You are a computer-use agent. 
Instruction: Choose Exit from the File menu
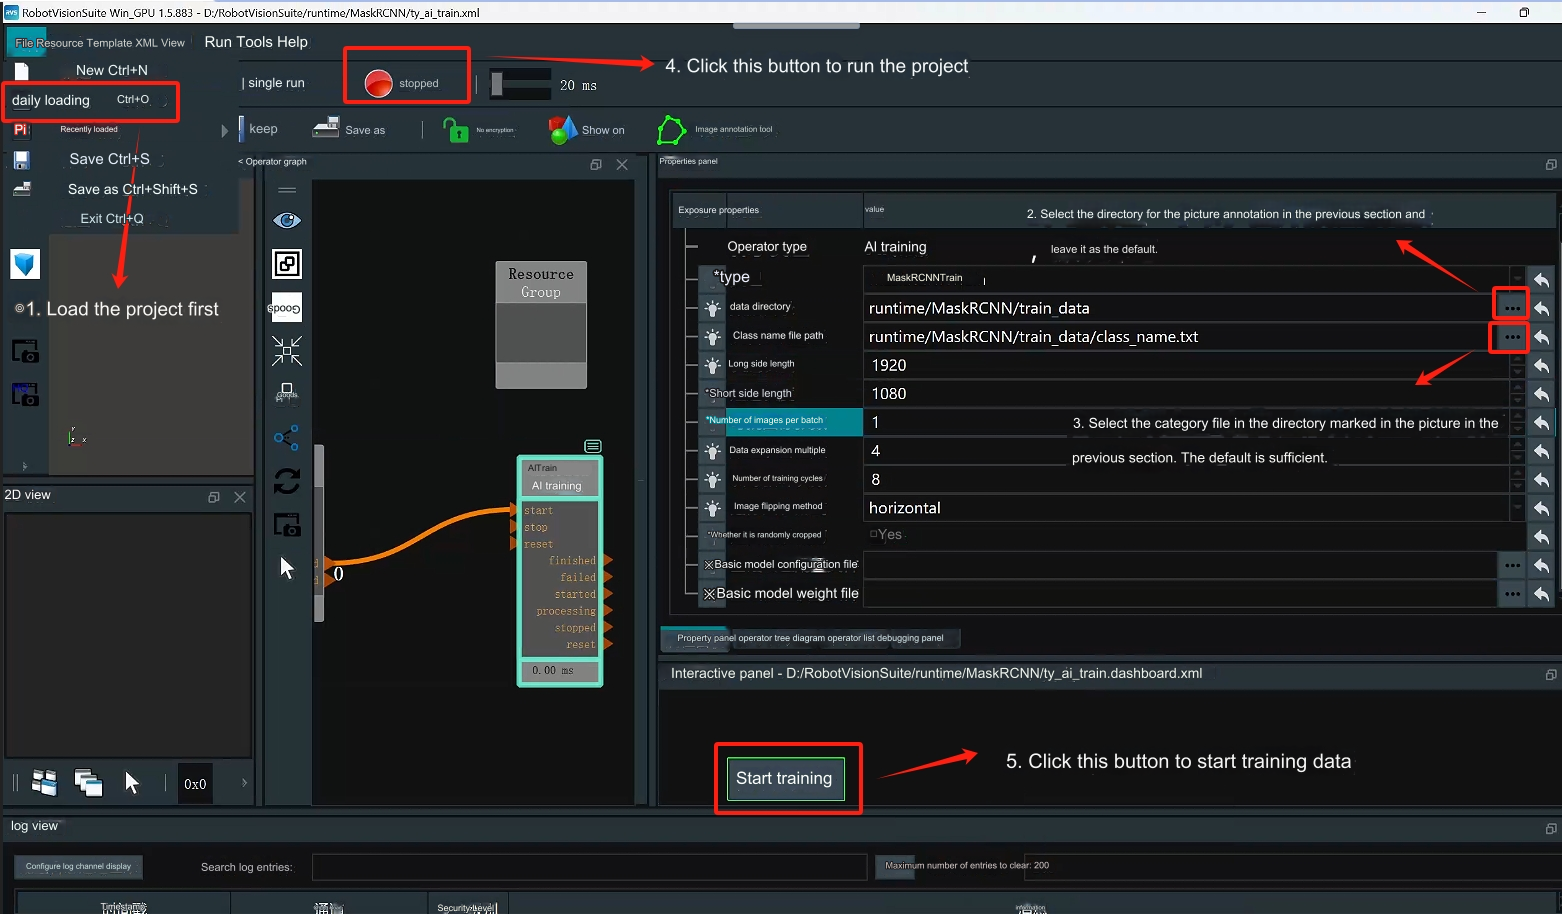point(112,218)
